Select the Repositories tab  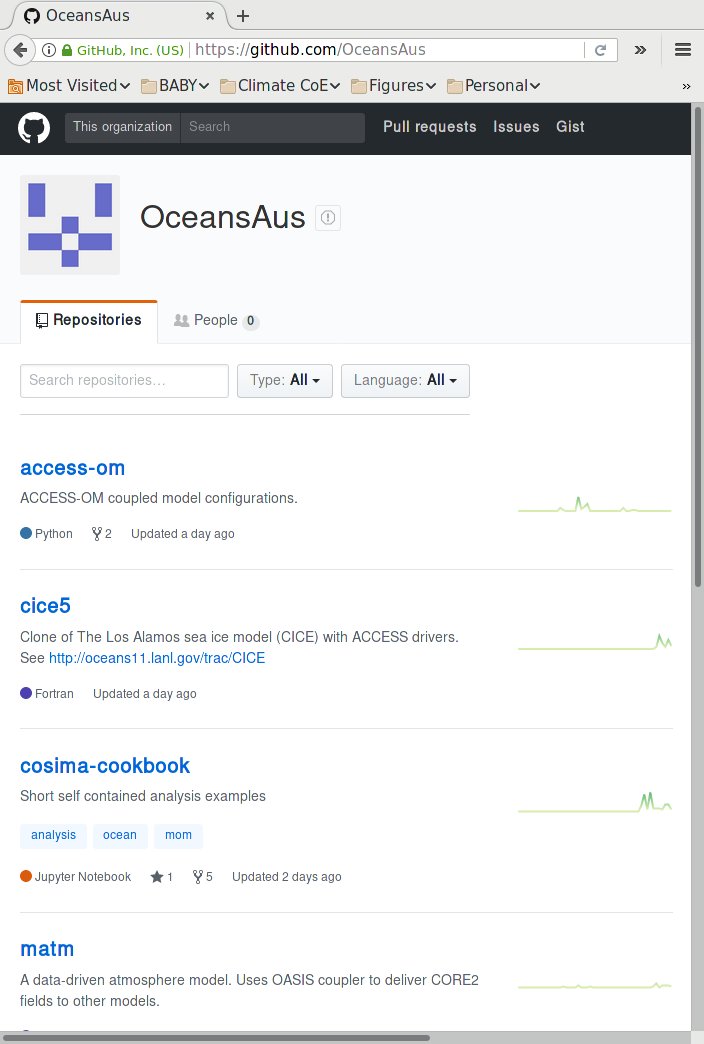89,321
